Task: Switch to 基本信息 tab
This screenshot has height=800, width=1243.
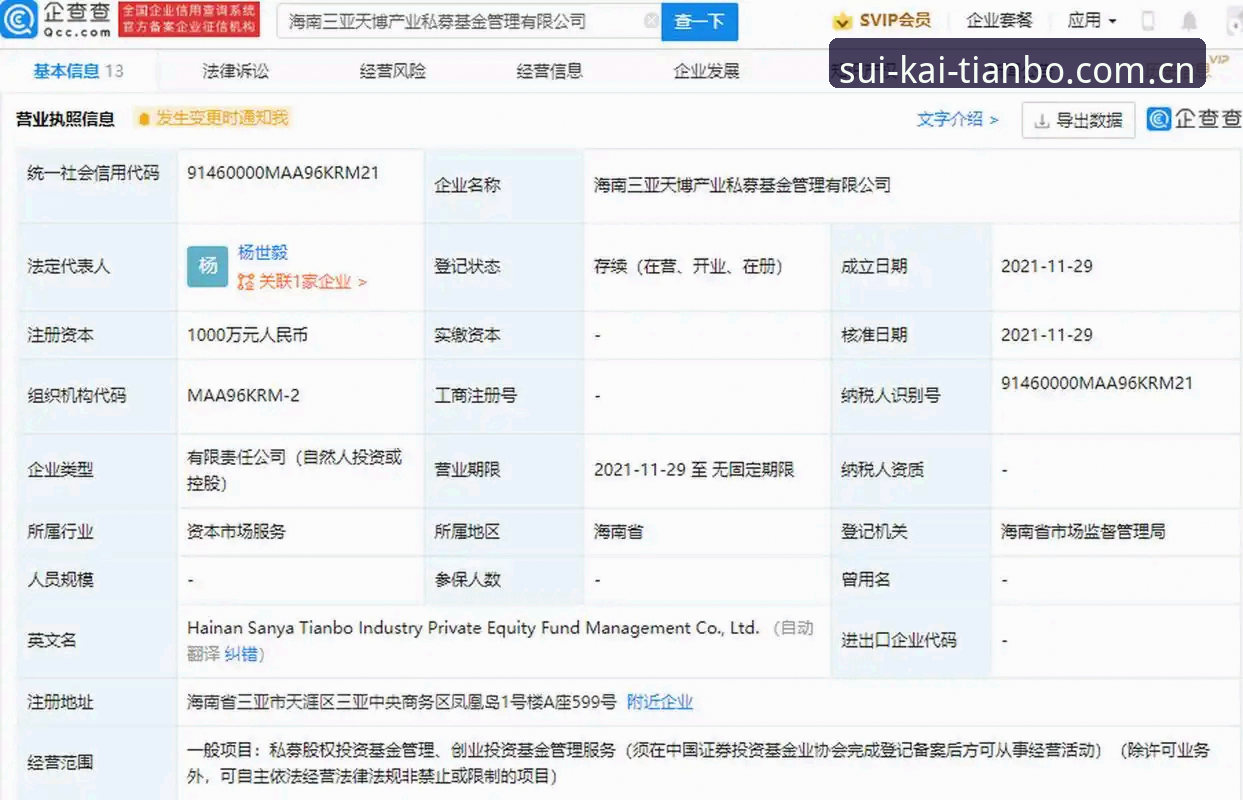Action: point(78,71)
